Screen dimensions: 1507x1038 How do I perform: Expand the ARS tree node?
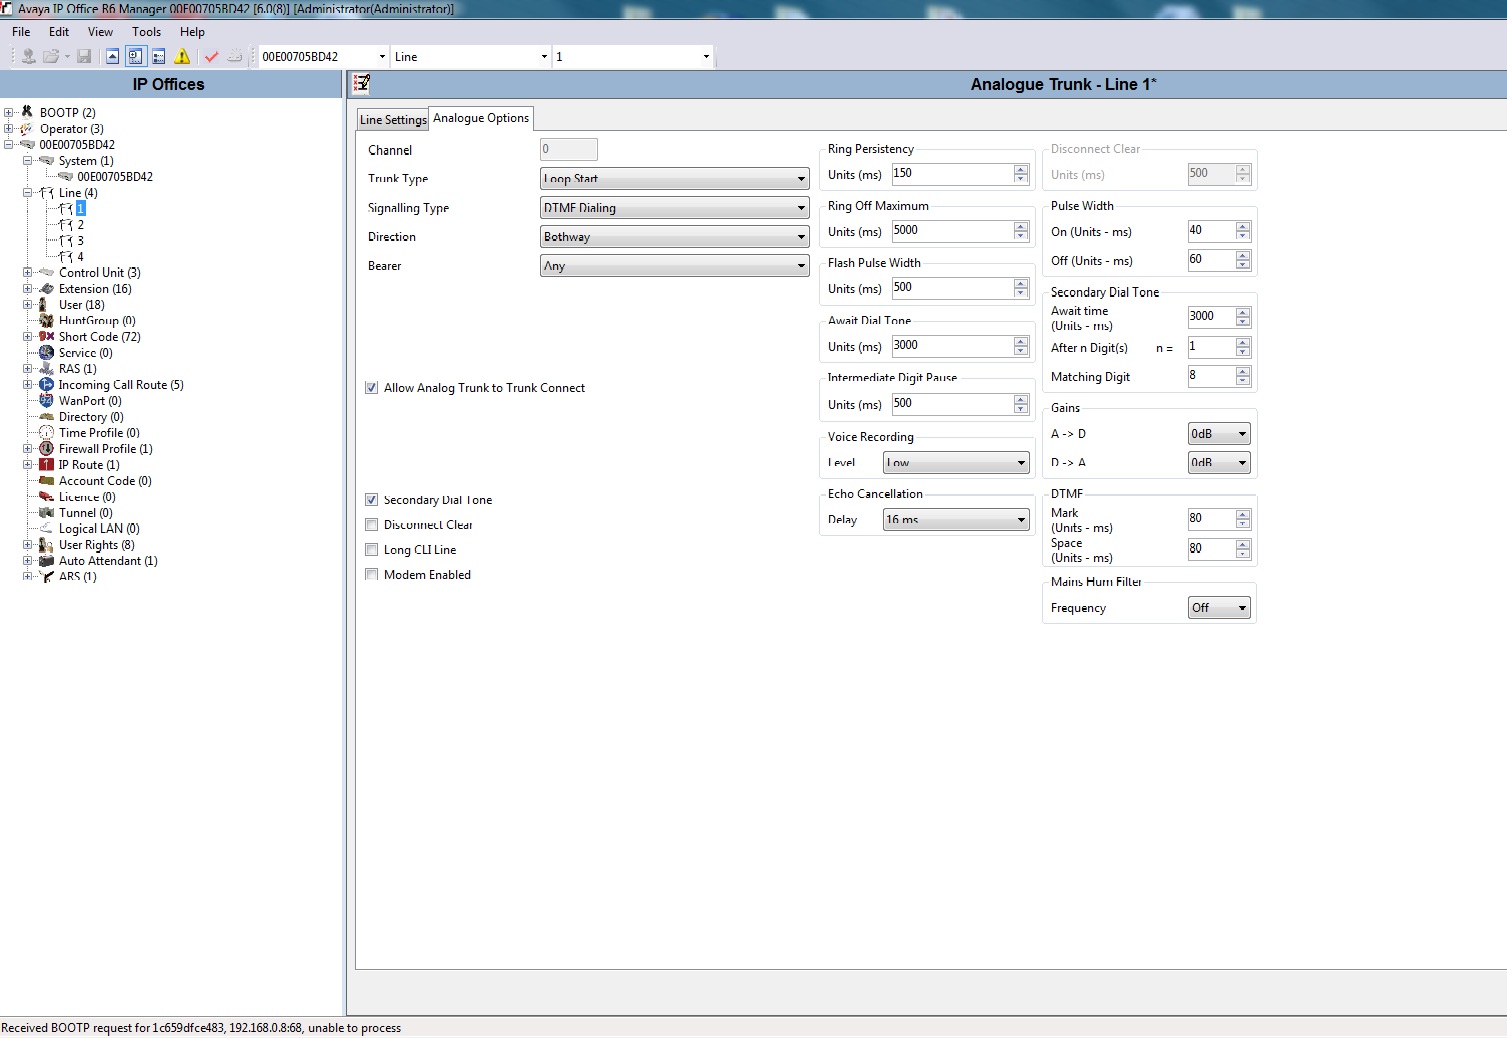pos(28,577)
